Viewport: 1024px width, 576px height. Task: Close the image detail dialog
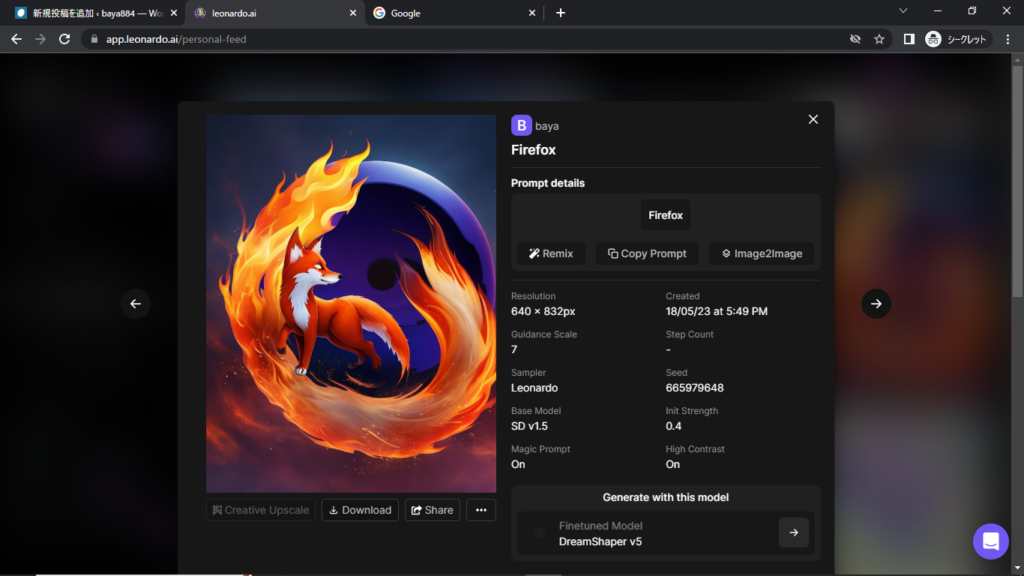[813, 119]
